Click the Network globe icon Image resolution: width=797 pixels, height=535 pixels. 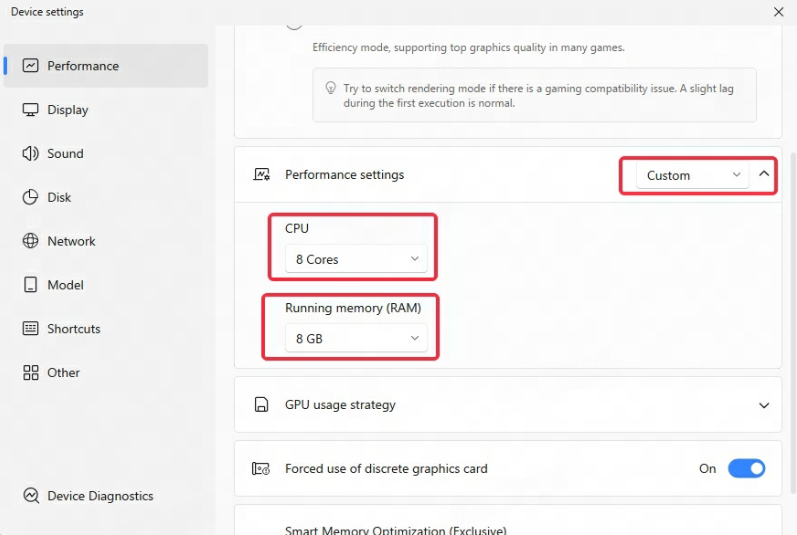point(30,241)
